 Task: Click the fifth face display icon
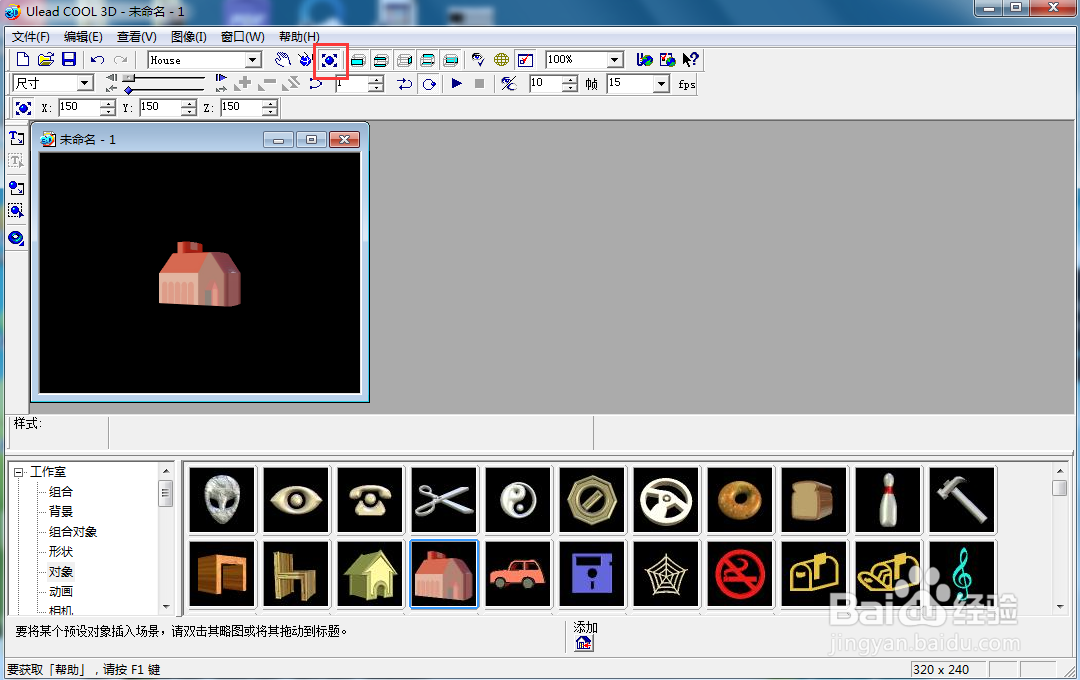pos(451,60)
